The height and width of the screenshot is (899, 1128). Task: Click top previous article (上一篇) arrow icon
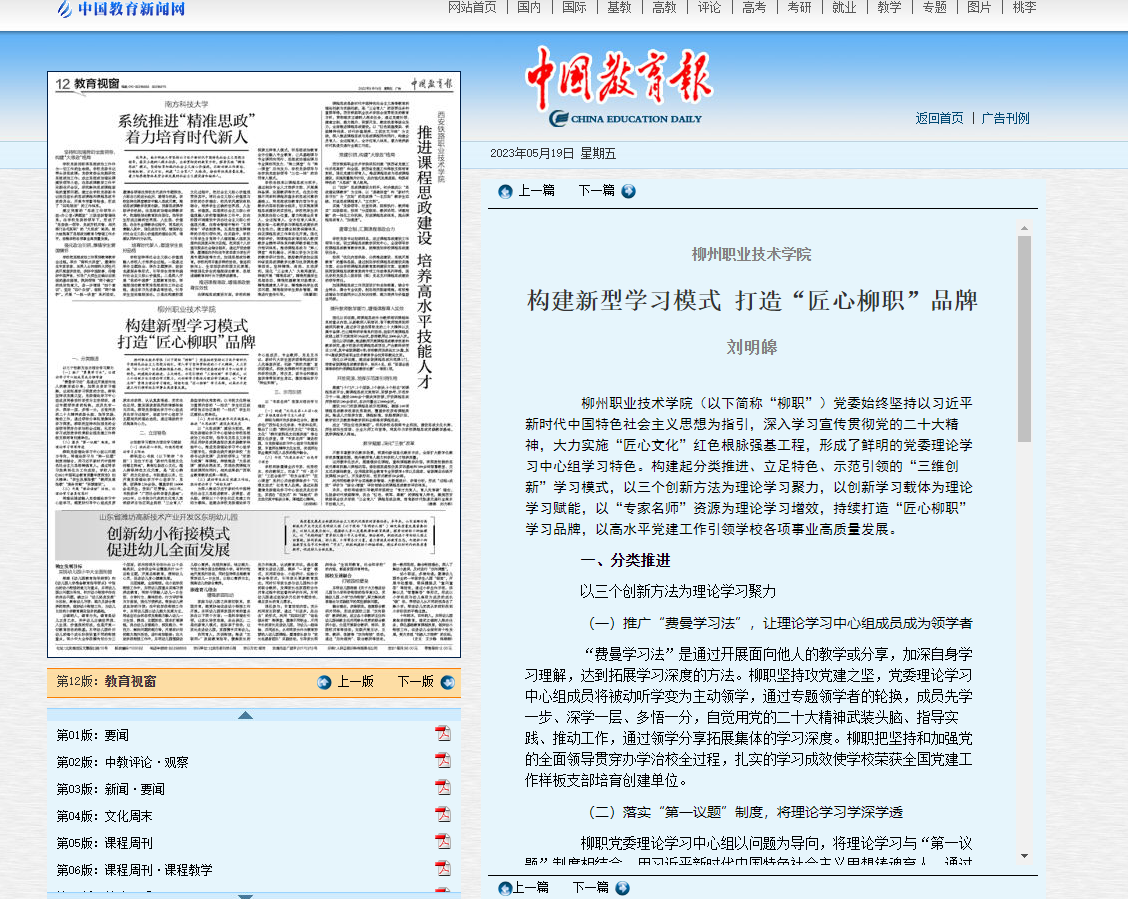[x=505, y=191]
